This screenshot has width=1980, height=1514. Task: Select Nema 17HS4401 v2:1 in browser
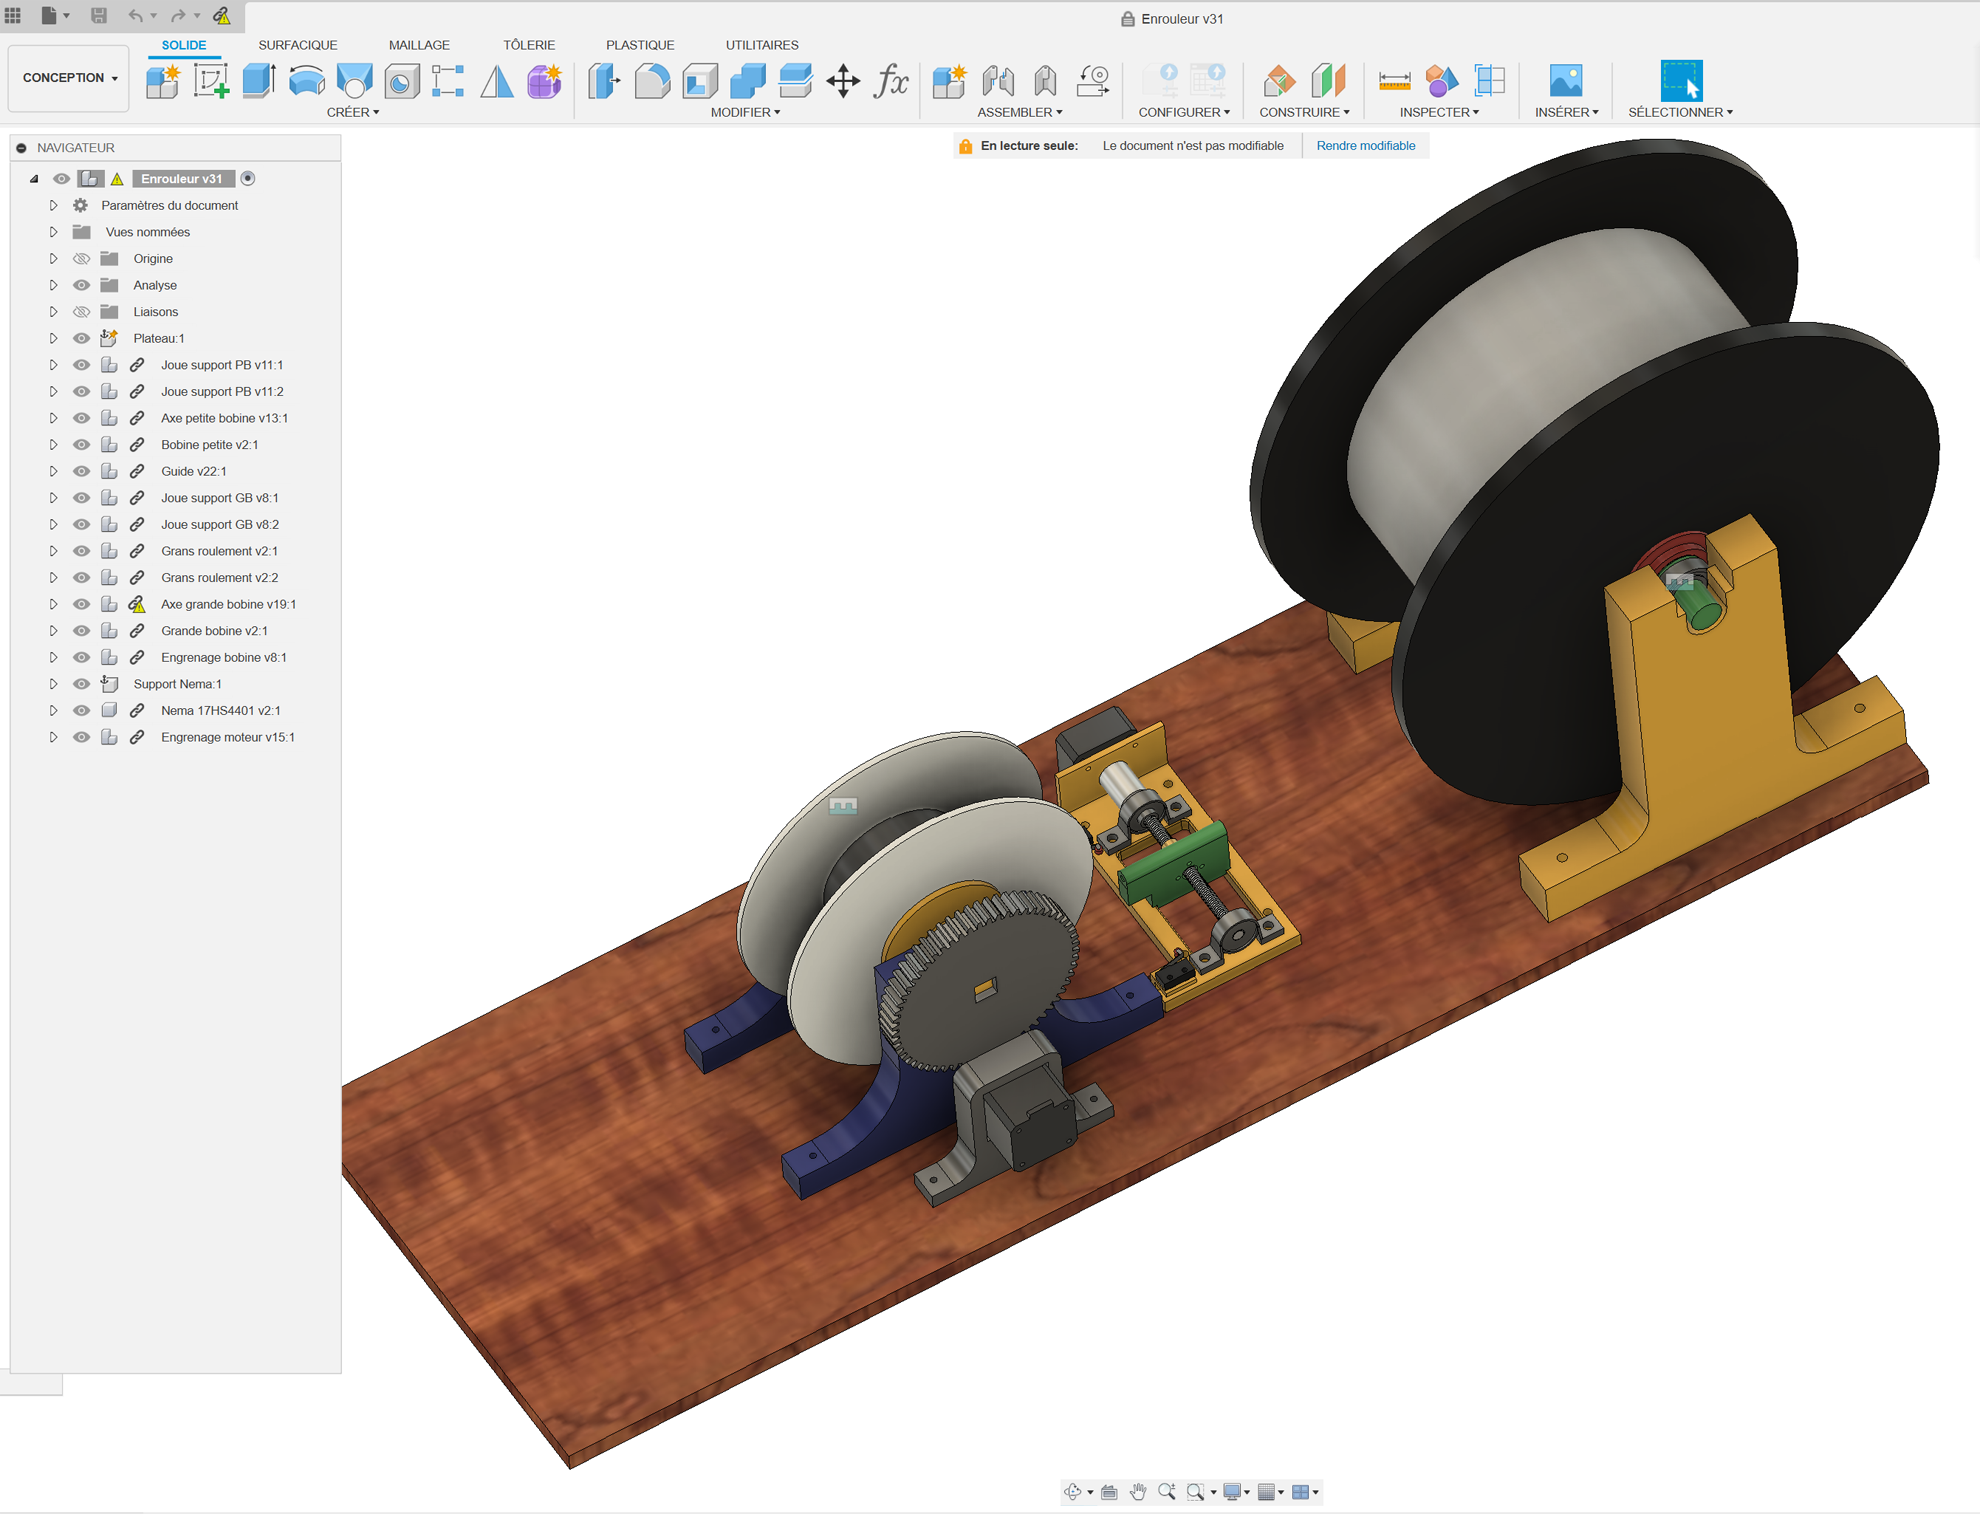pyautogui.click(x=220, y=710)
